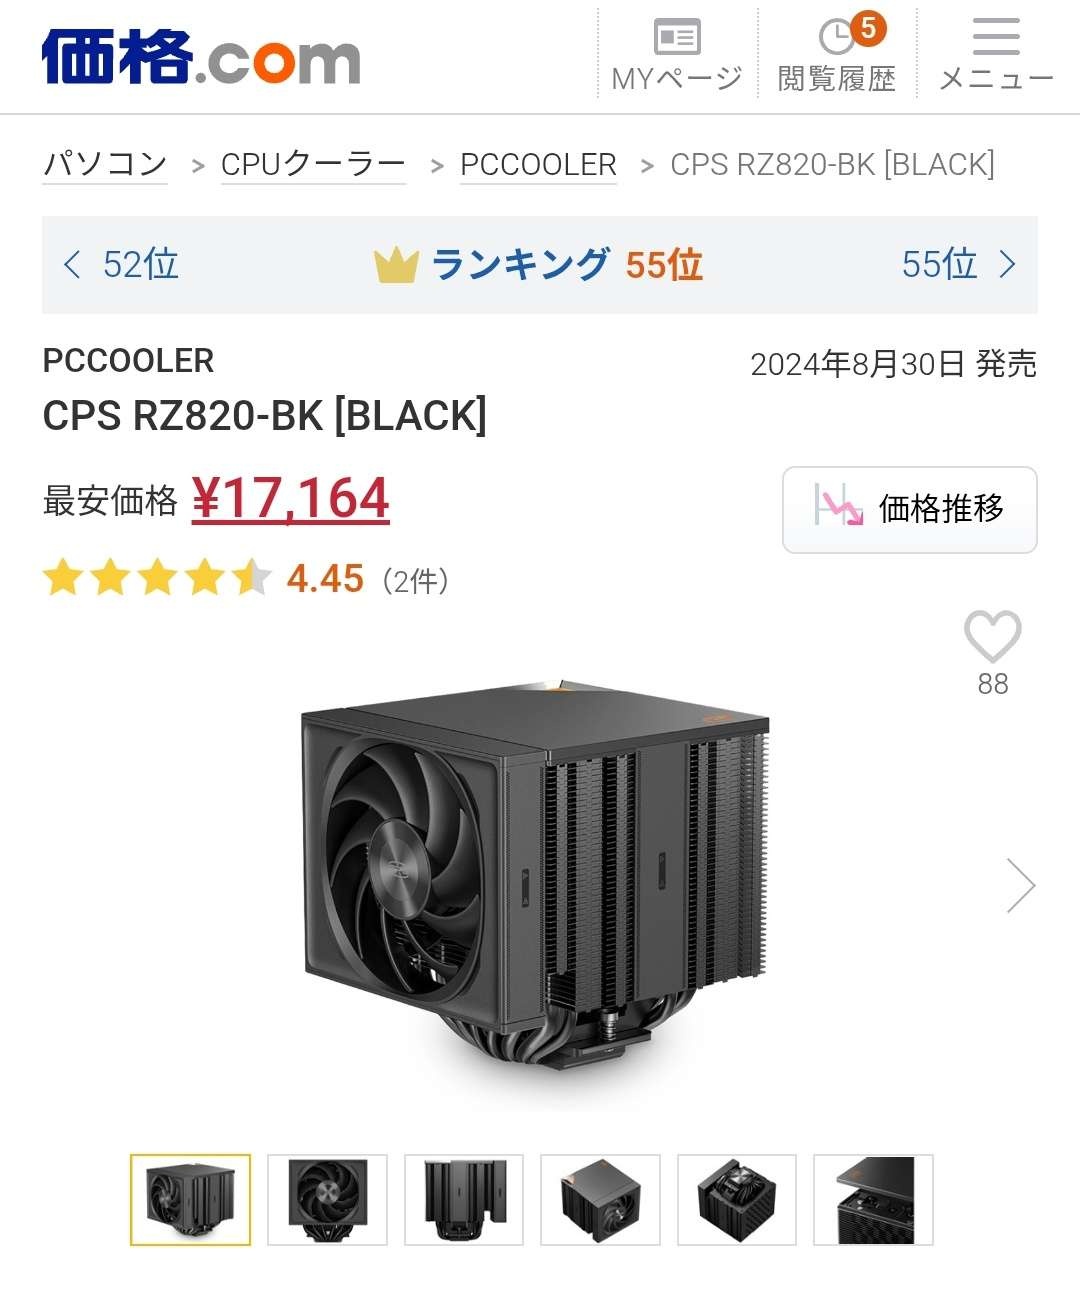Click the lowest price ¥17,164 link
The height and width of the screenshot is (1296, 1080).
290,498
